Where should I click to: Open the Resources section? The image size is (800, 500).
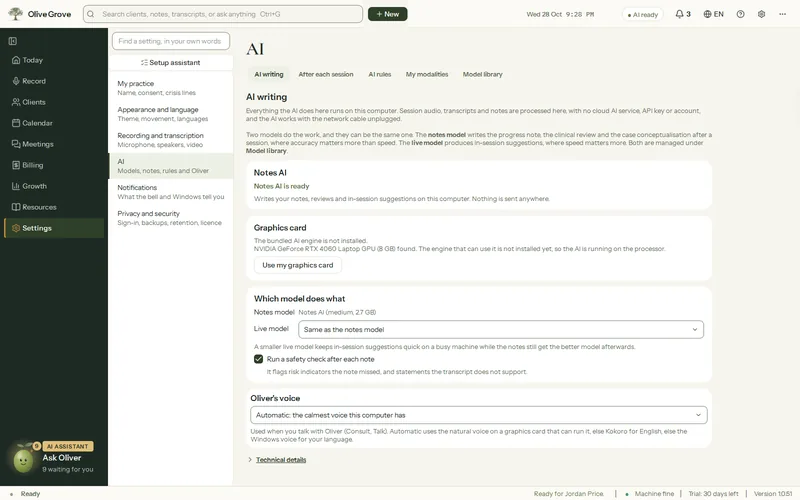(54, 207)
